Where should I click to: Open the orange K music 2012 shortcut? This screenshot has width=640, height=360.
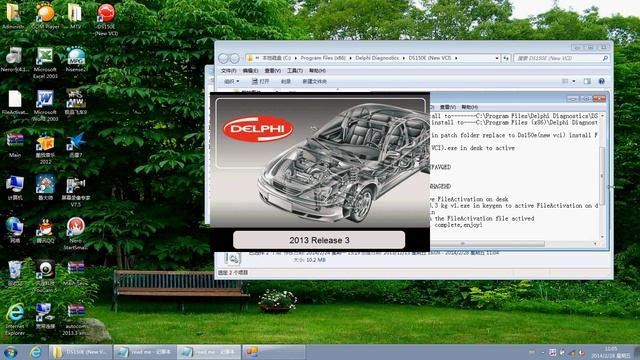pyautogui.click(x=45, y=148)
